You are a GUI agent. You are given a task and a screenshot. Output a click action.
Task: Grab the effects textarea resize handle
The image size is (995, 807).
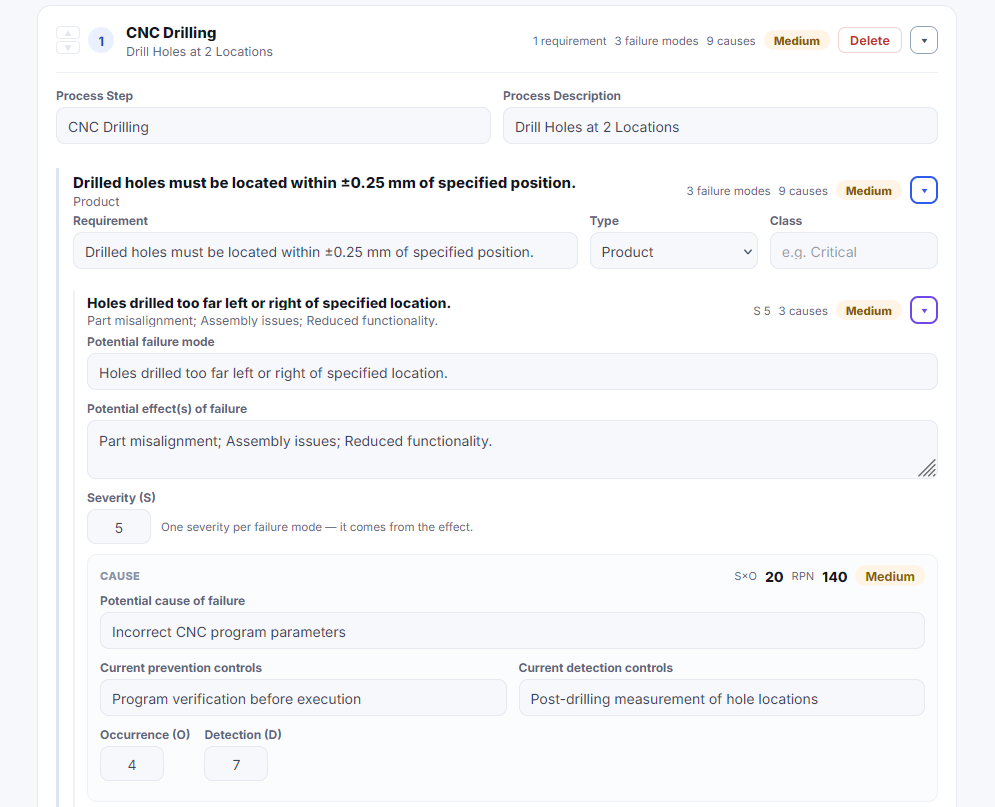tap(928, 469)
